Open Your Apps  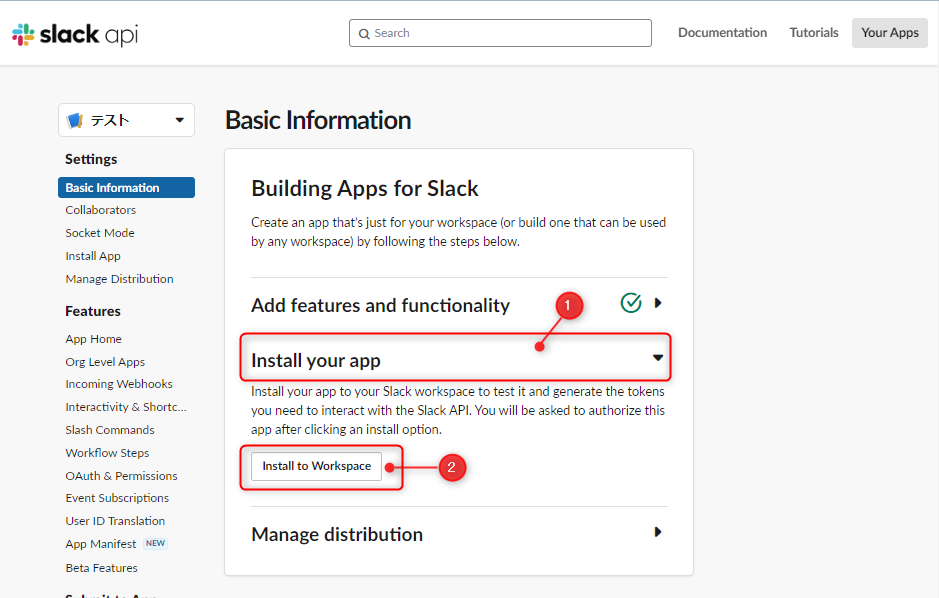(889, 32)
